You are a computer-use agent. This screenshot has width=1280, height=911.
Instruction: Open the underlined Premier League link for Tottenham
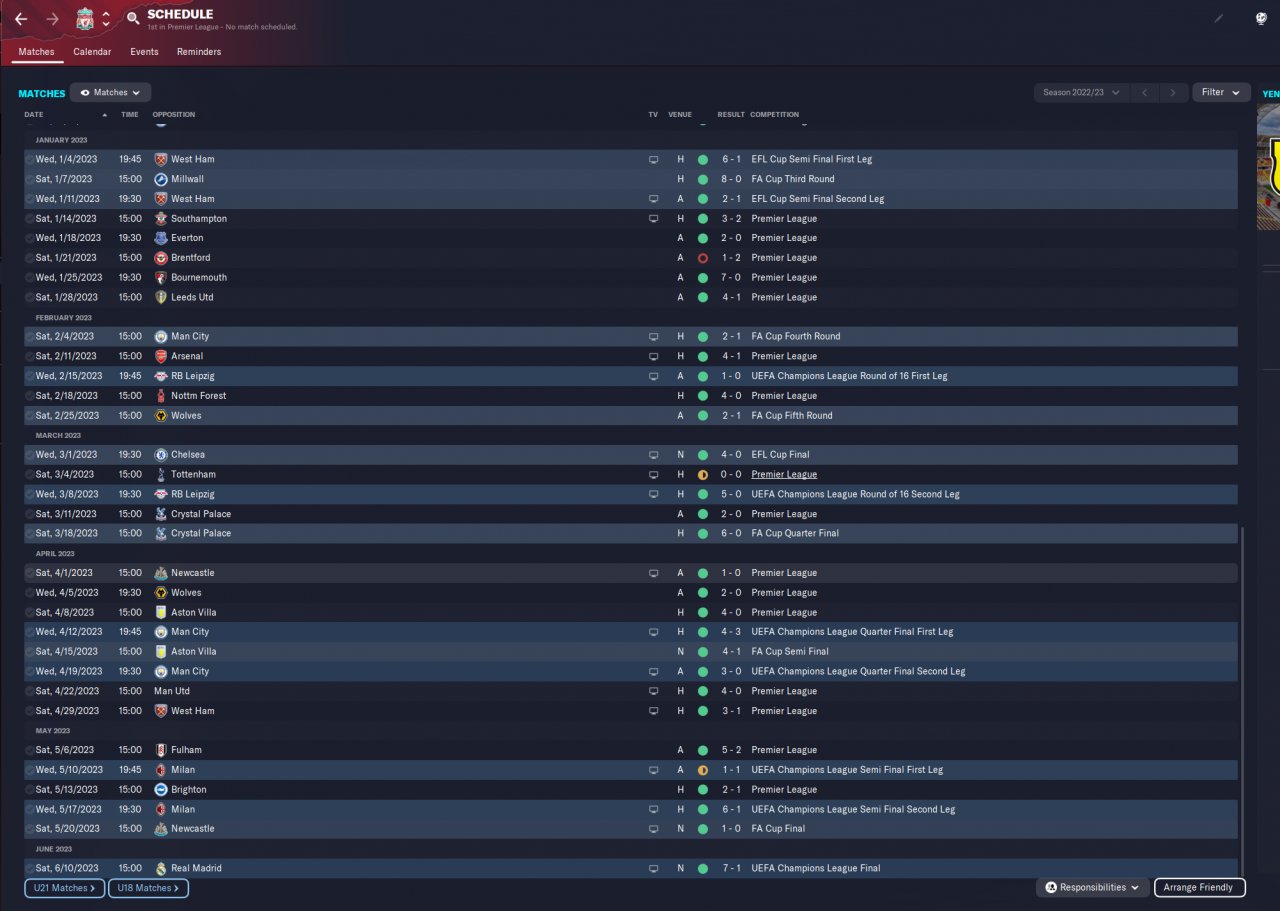pos(784,474)
